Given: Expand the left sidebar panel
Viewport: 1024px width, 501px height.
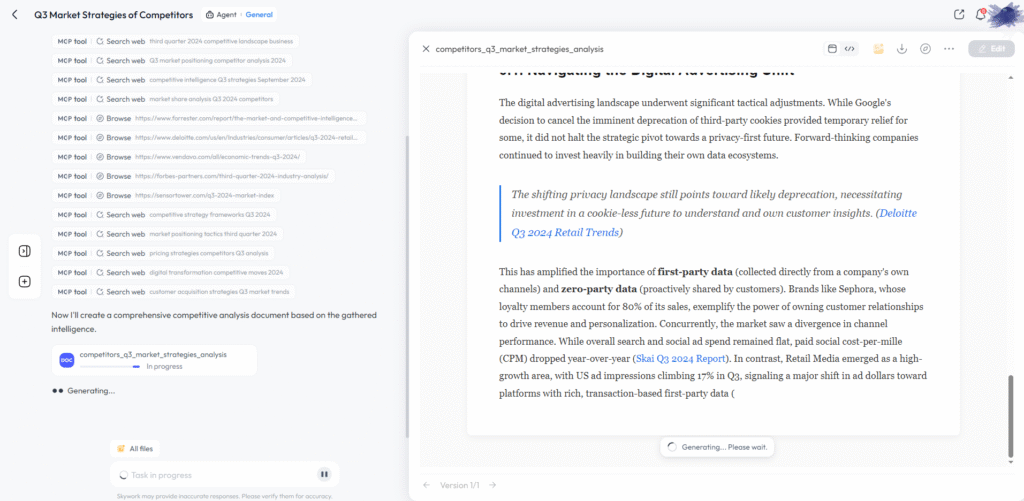Looking at the screenshot, I should pos(25,251).
